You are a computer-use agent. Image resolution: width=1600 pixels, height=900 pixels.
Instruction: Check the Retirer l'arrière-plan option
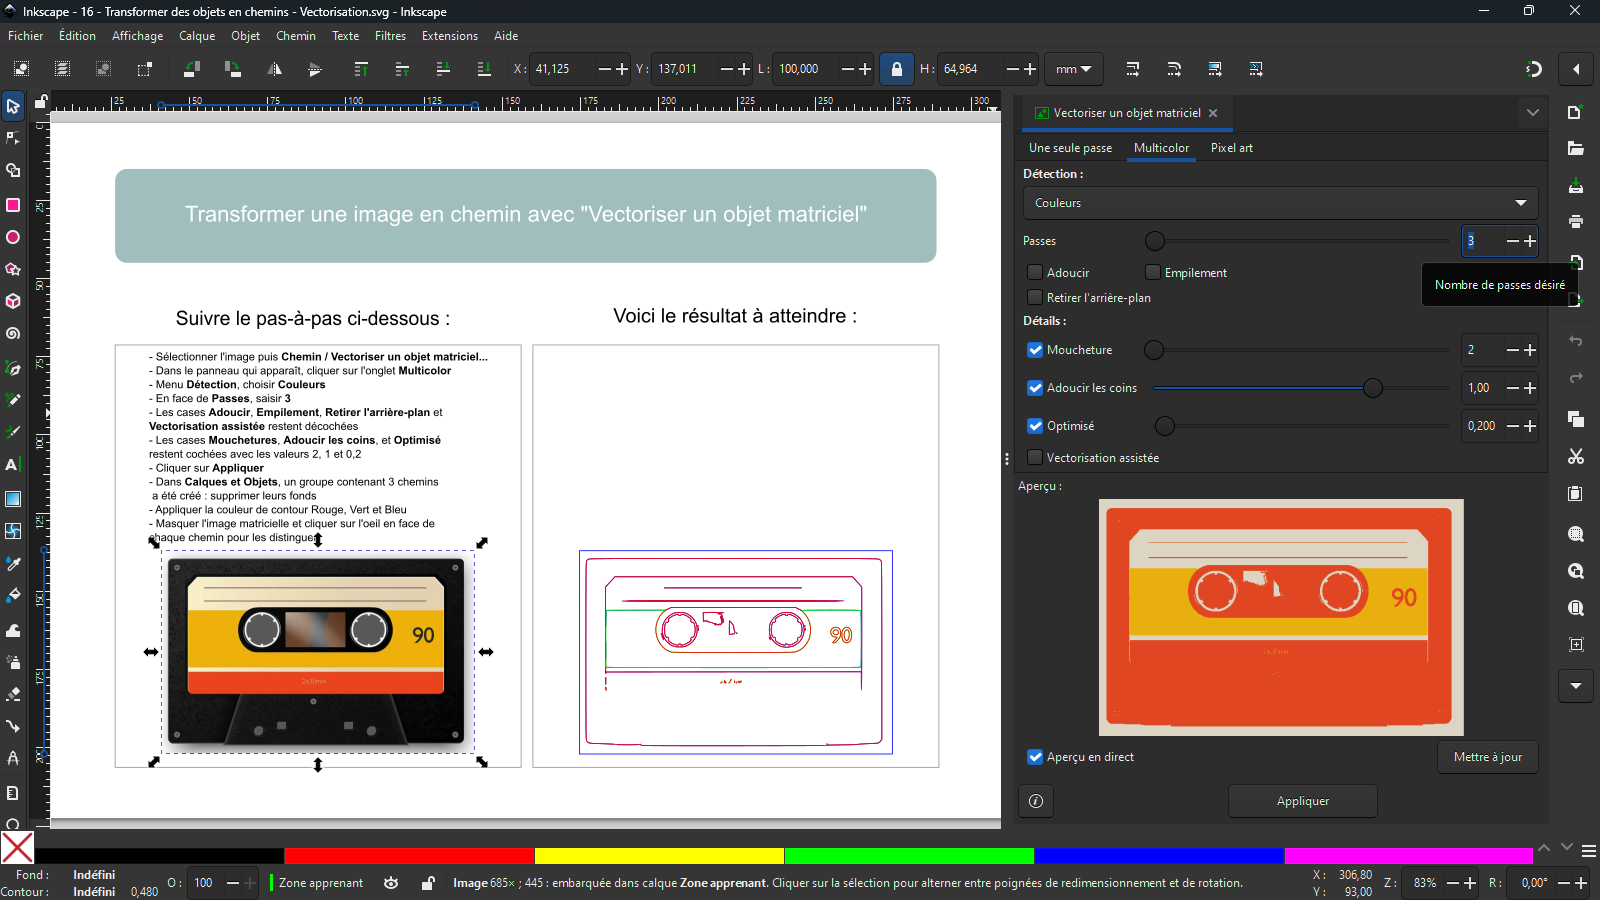coord(1035,297)
